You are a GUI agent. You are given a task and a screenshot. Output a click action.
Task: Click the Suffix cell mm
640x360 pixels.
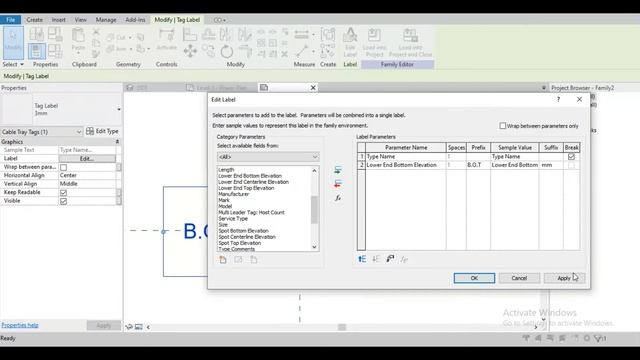[x=551, y=165]
